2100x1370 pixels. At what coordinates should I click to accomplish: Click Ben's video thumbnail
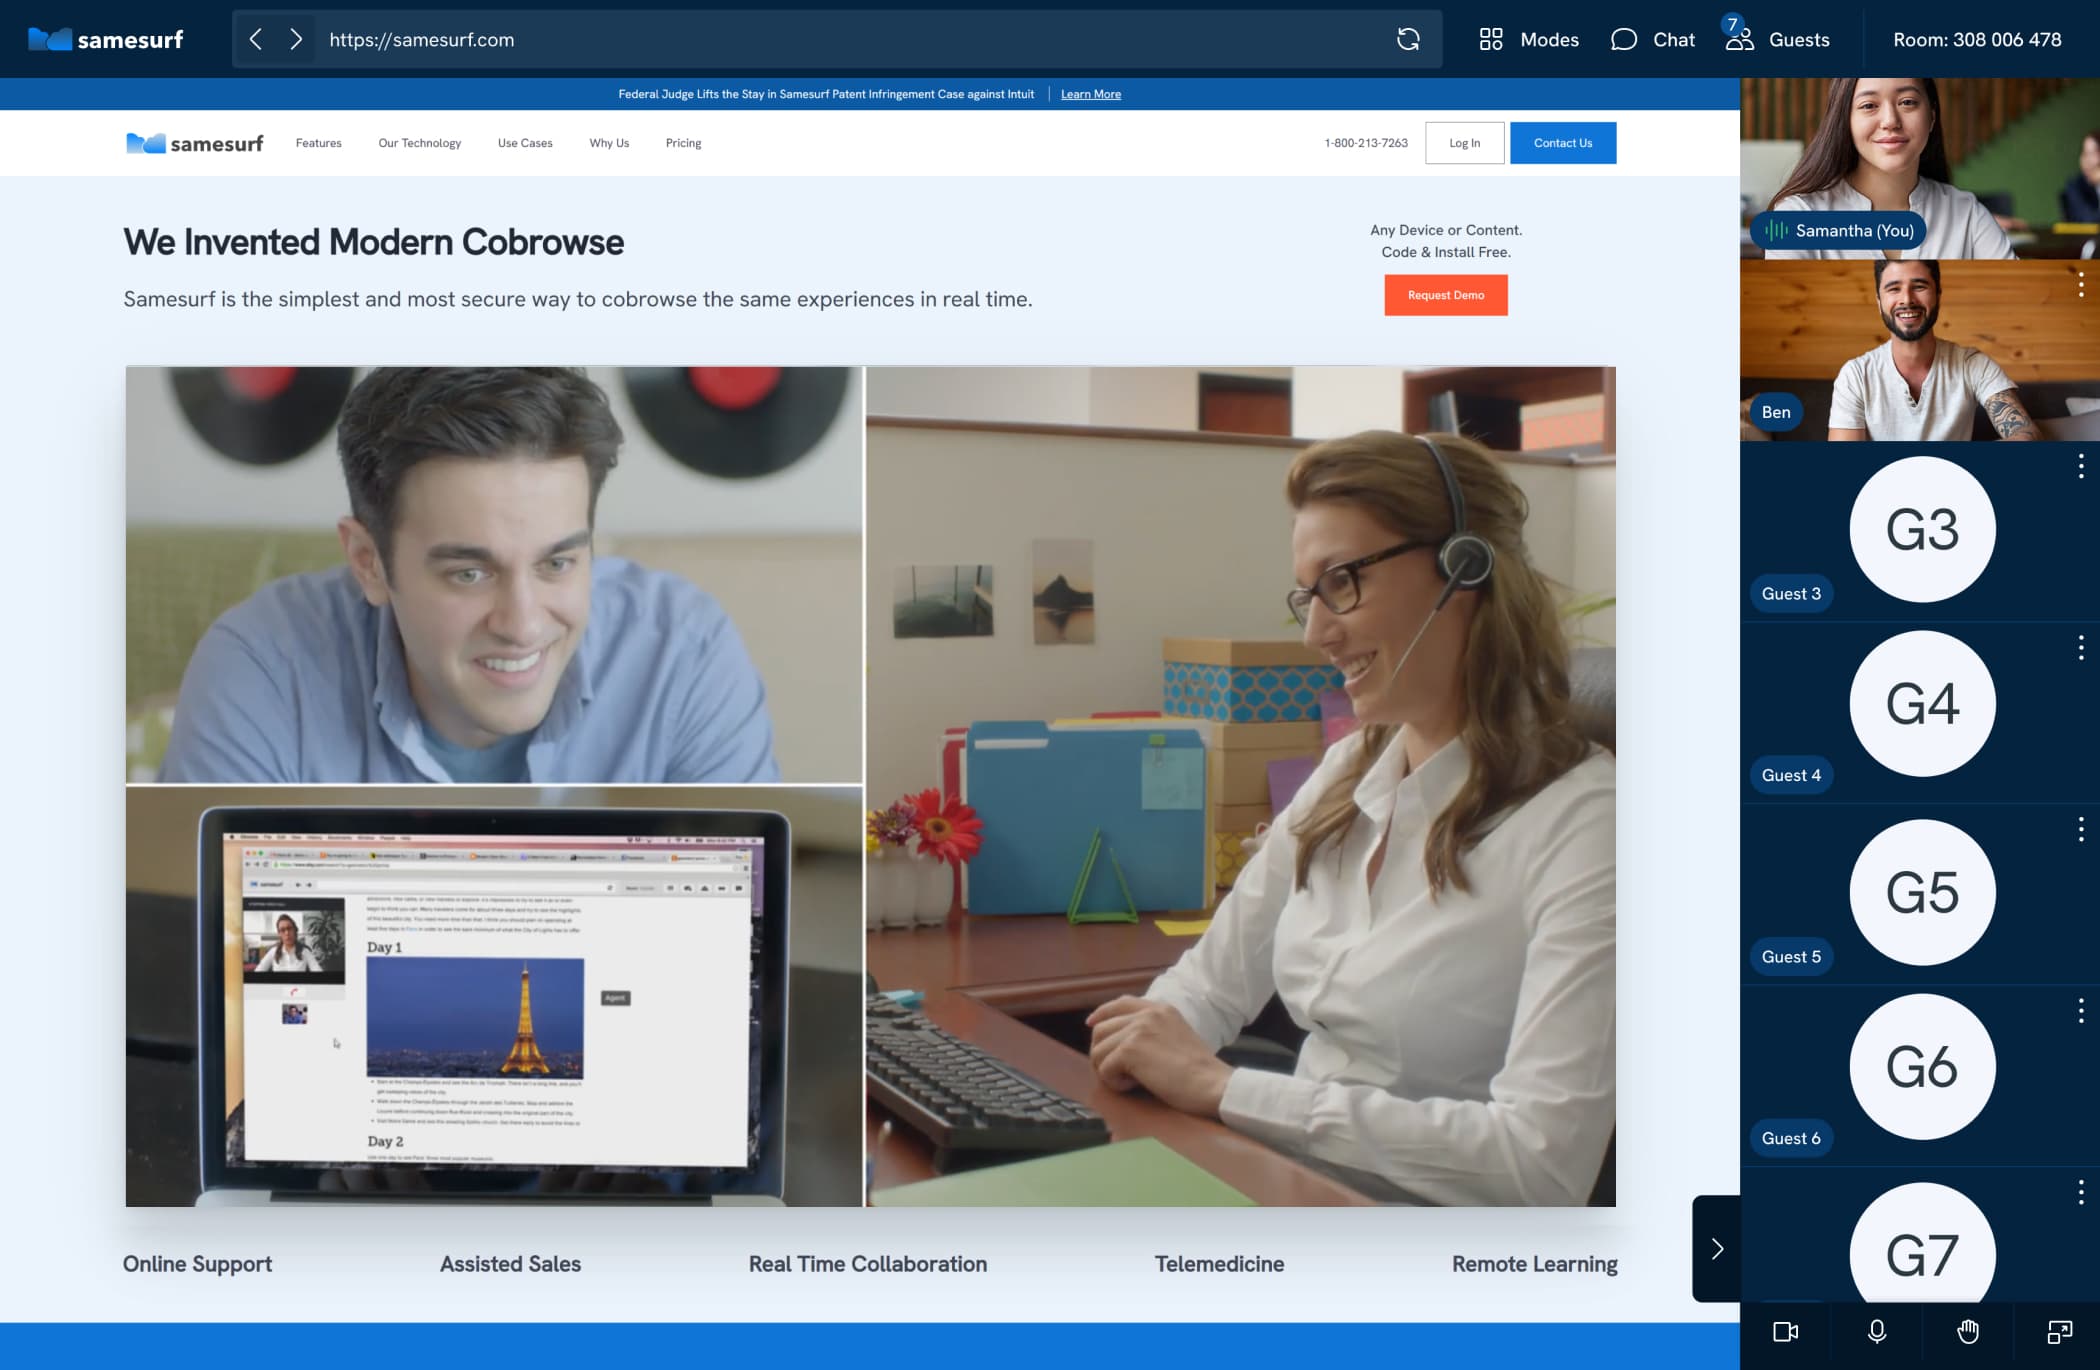[1919, 349]
